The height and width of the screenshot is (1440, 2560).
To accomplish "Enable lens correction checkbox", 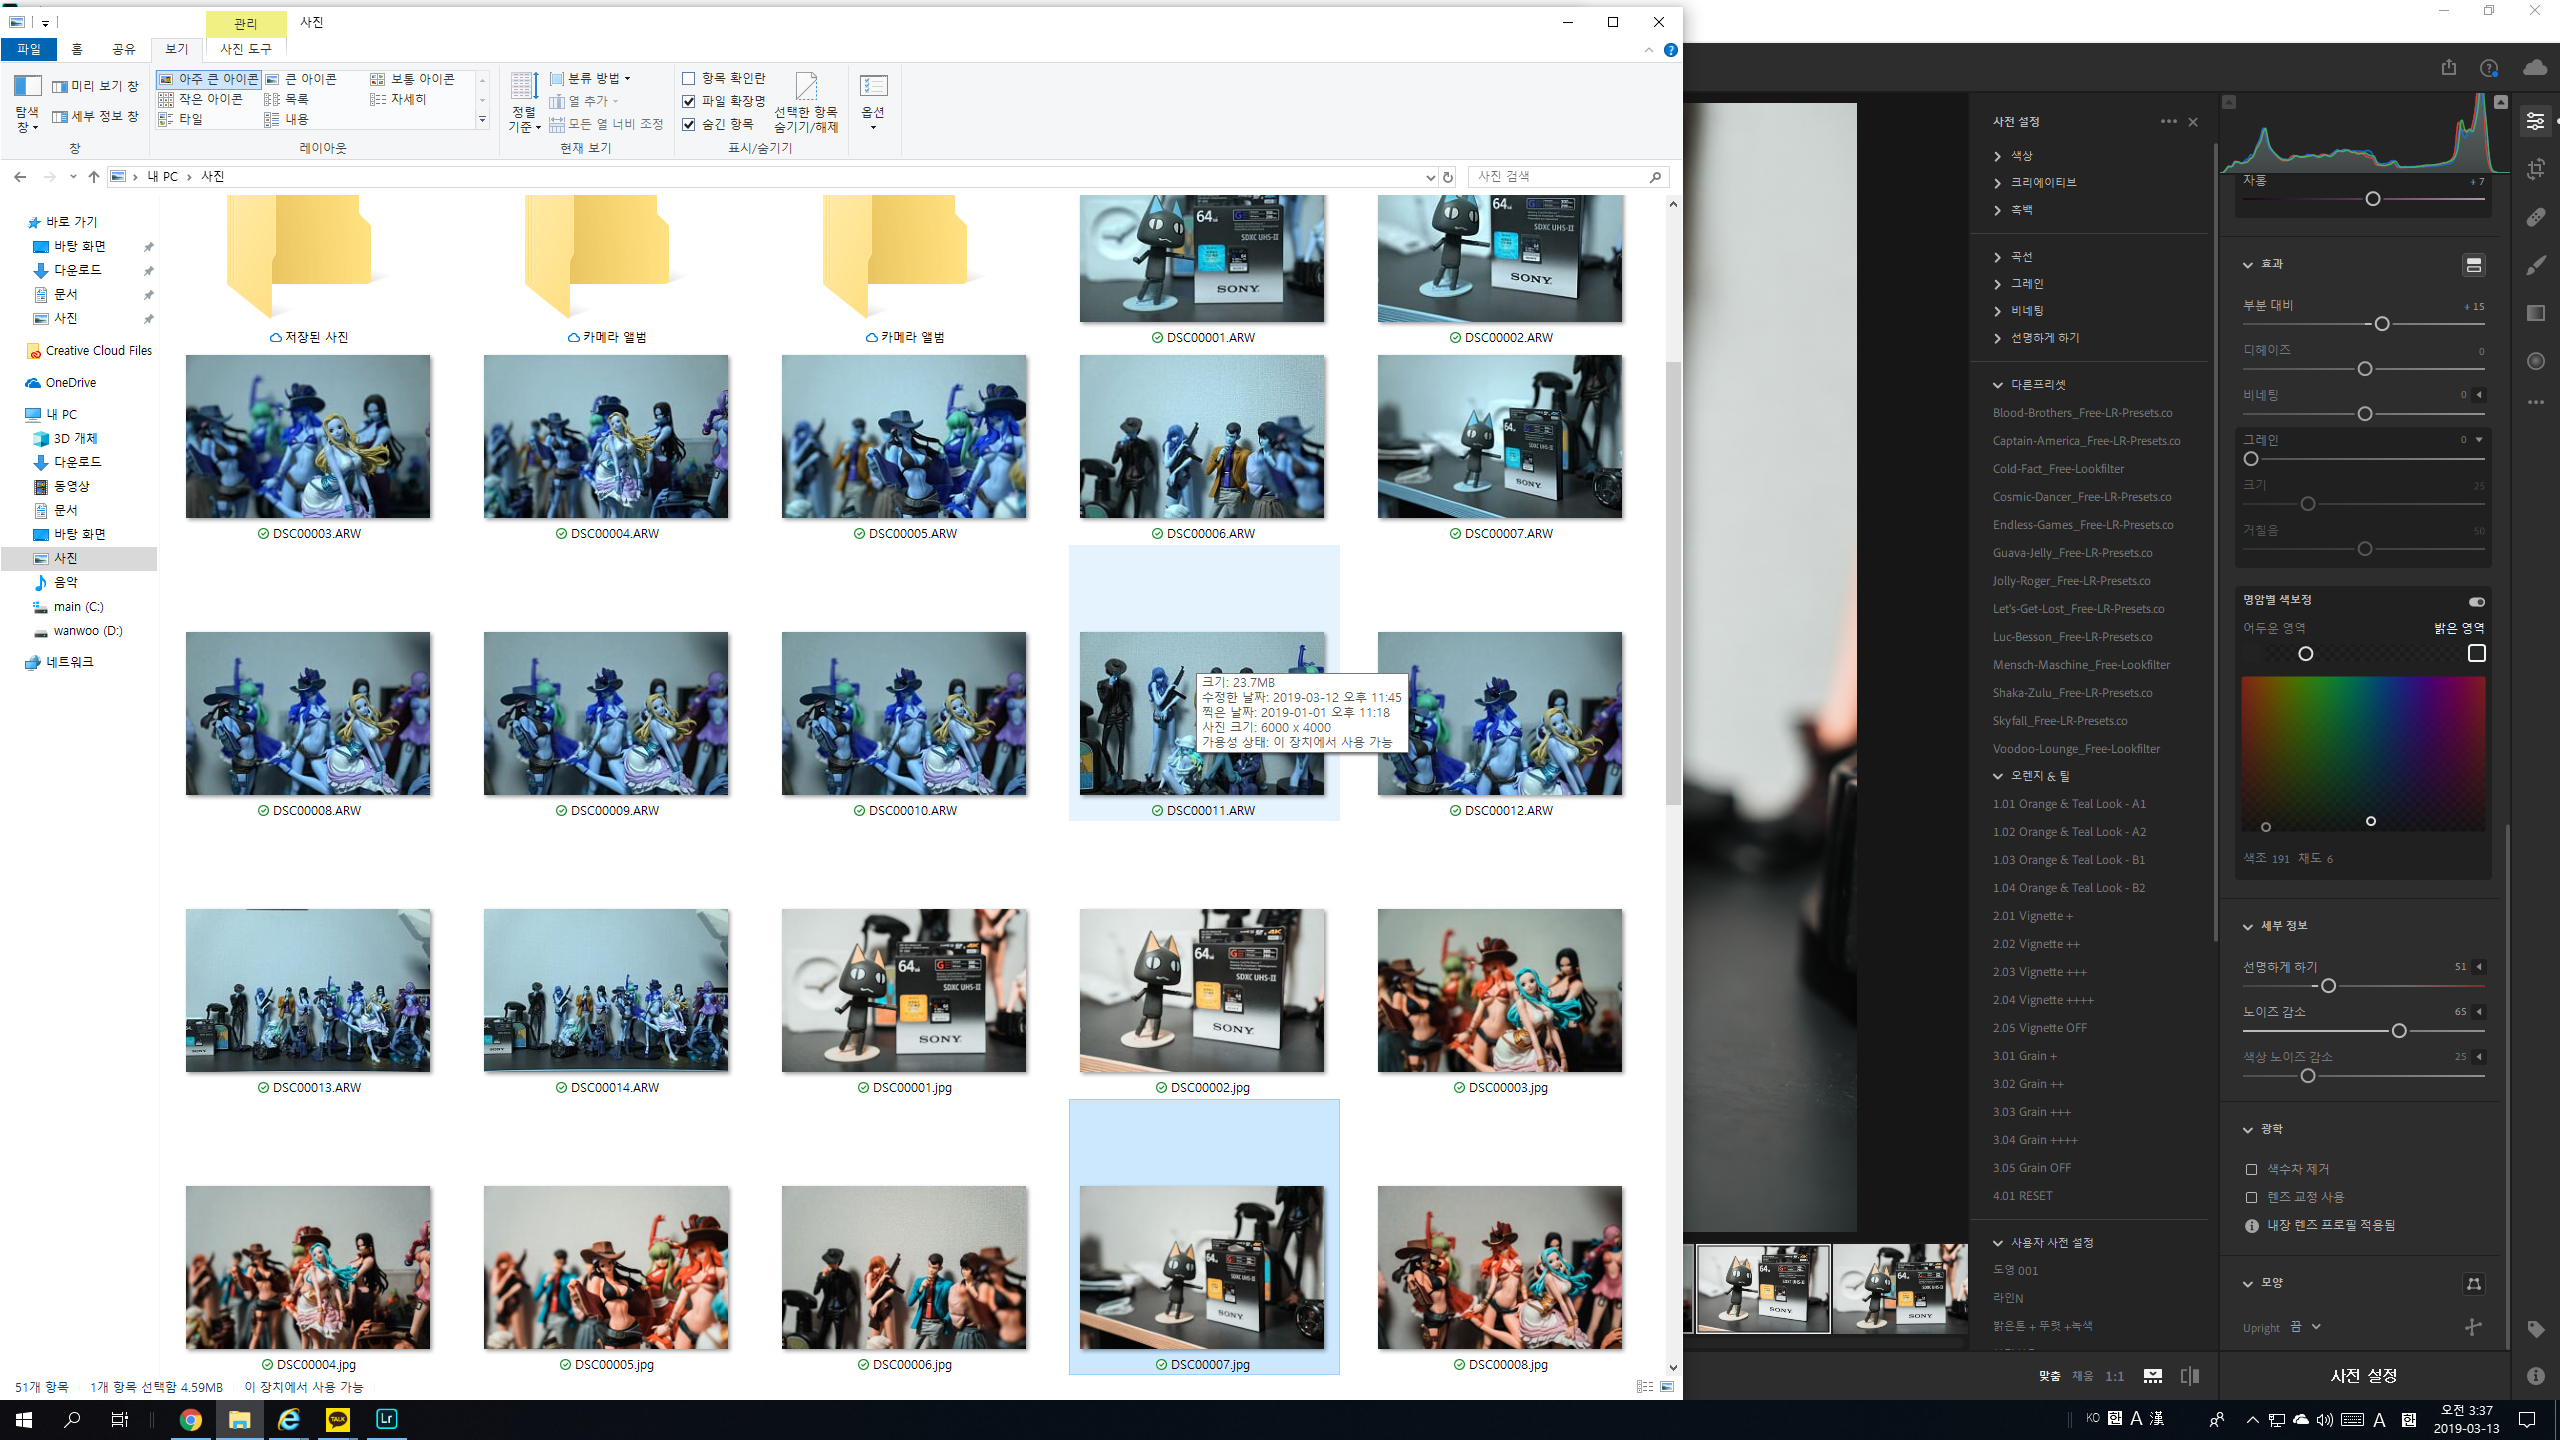I will [x=2251, y=1197].
